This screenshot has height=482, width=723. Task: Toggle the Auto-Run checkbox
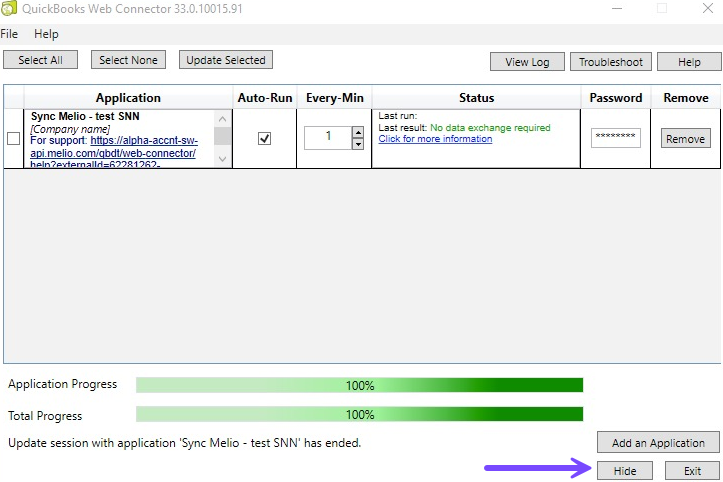point(264,139)
